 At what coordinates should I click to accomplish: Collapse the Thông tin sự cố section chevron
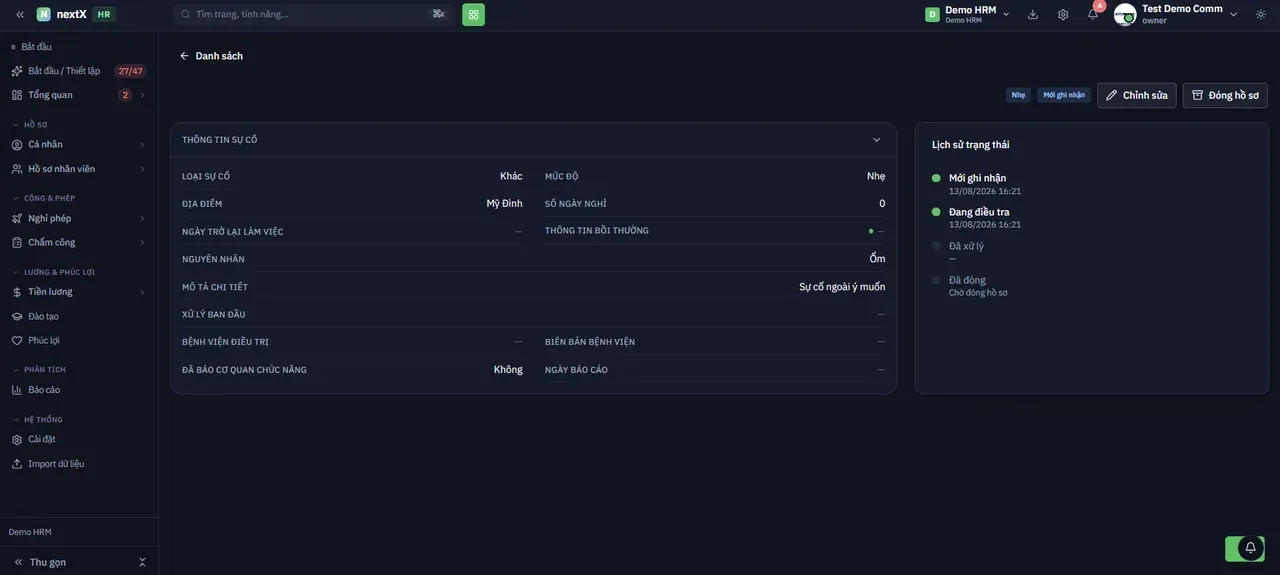pyautogui.click(x=877, y=140)
